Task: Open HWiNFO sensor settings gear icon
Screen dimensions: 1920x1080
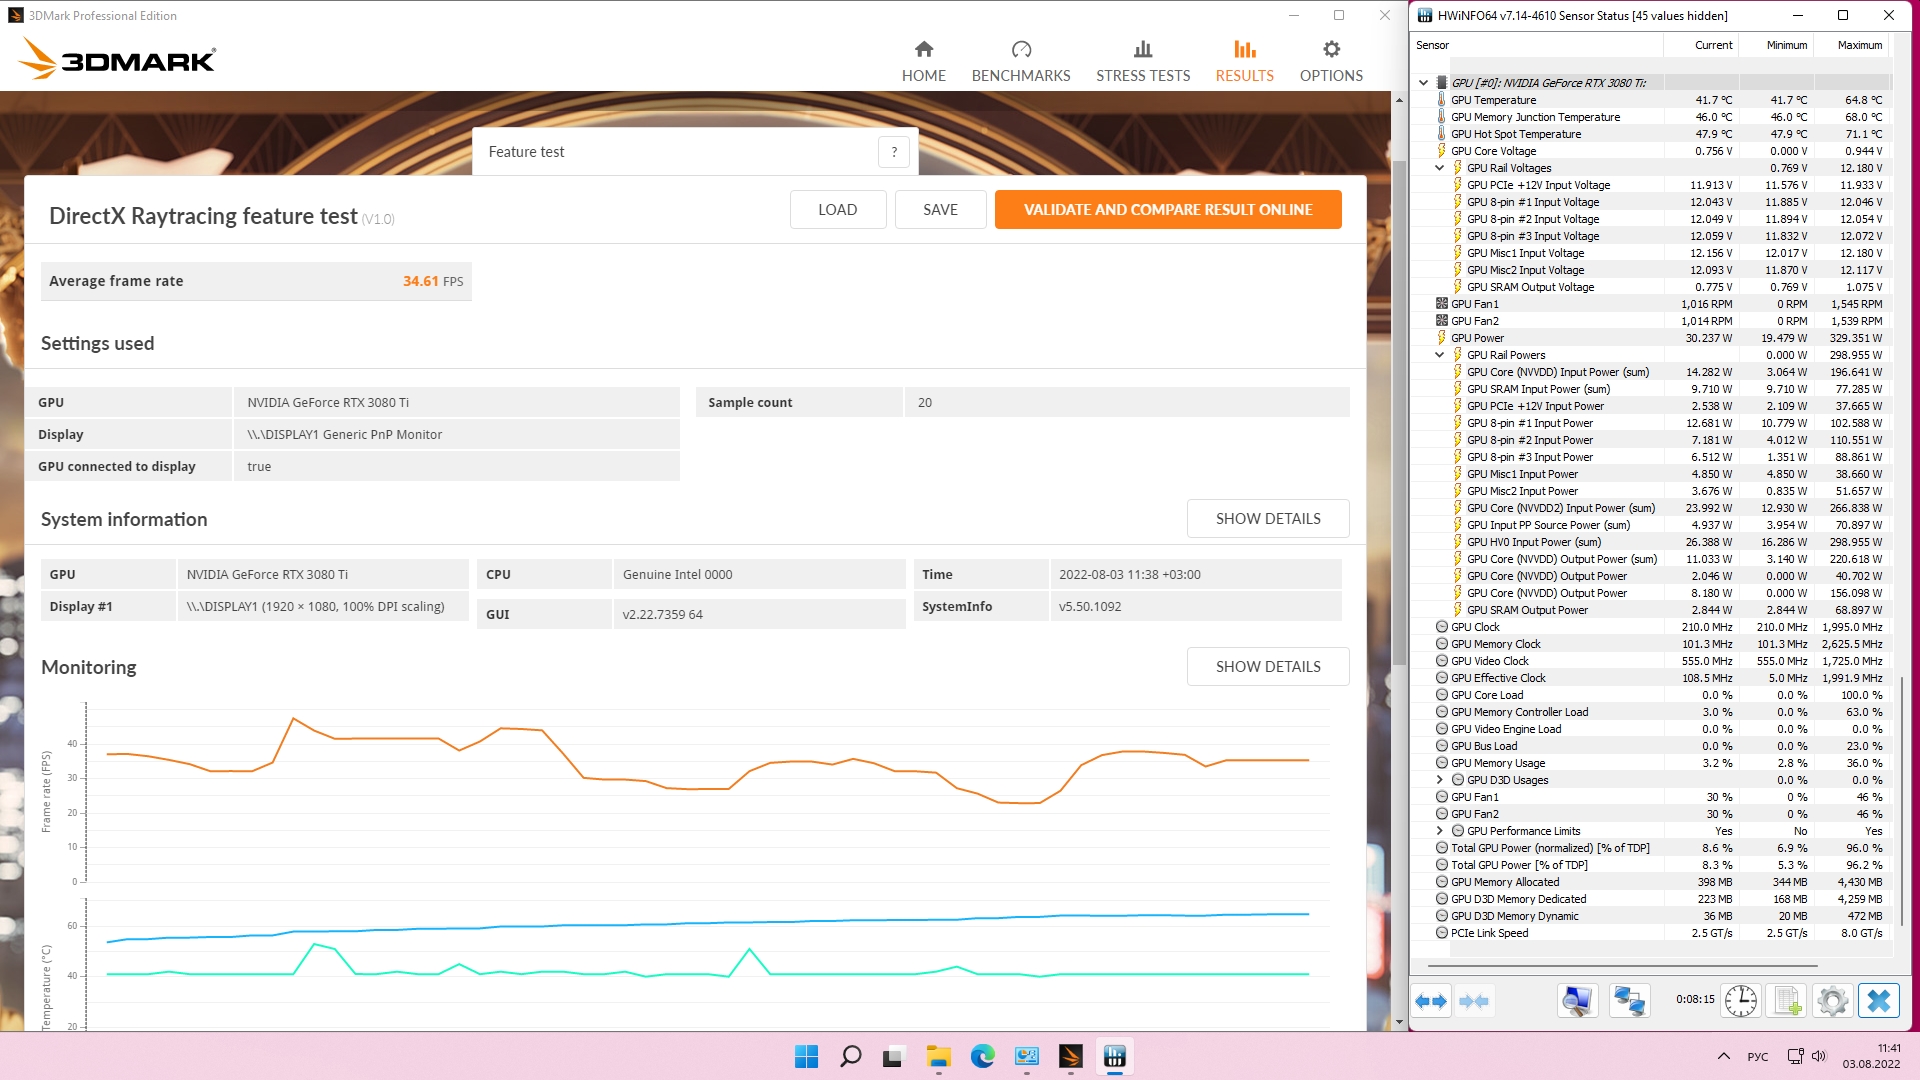Action: point(1832,1001)
